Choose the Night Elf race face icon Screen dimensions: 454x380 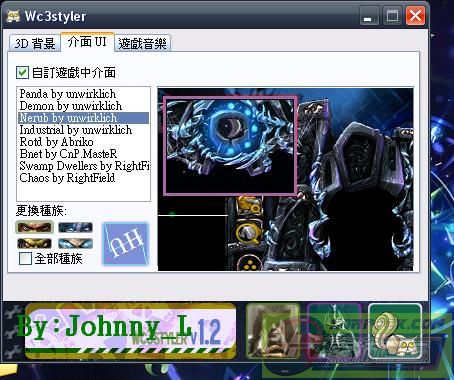(75, 243)
